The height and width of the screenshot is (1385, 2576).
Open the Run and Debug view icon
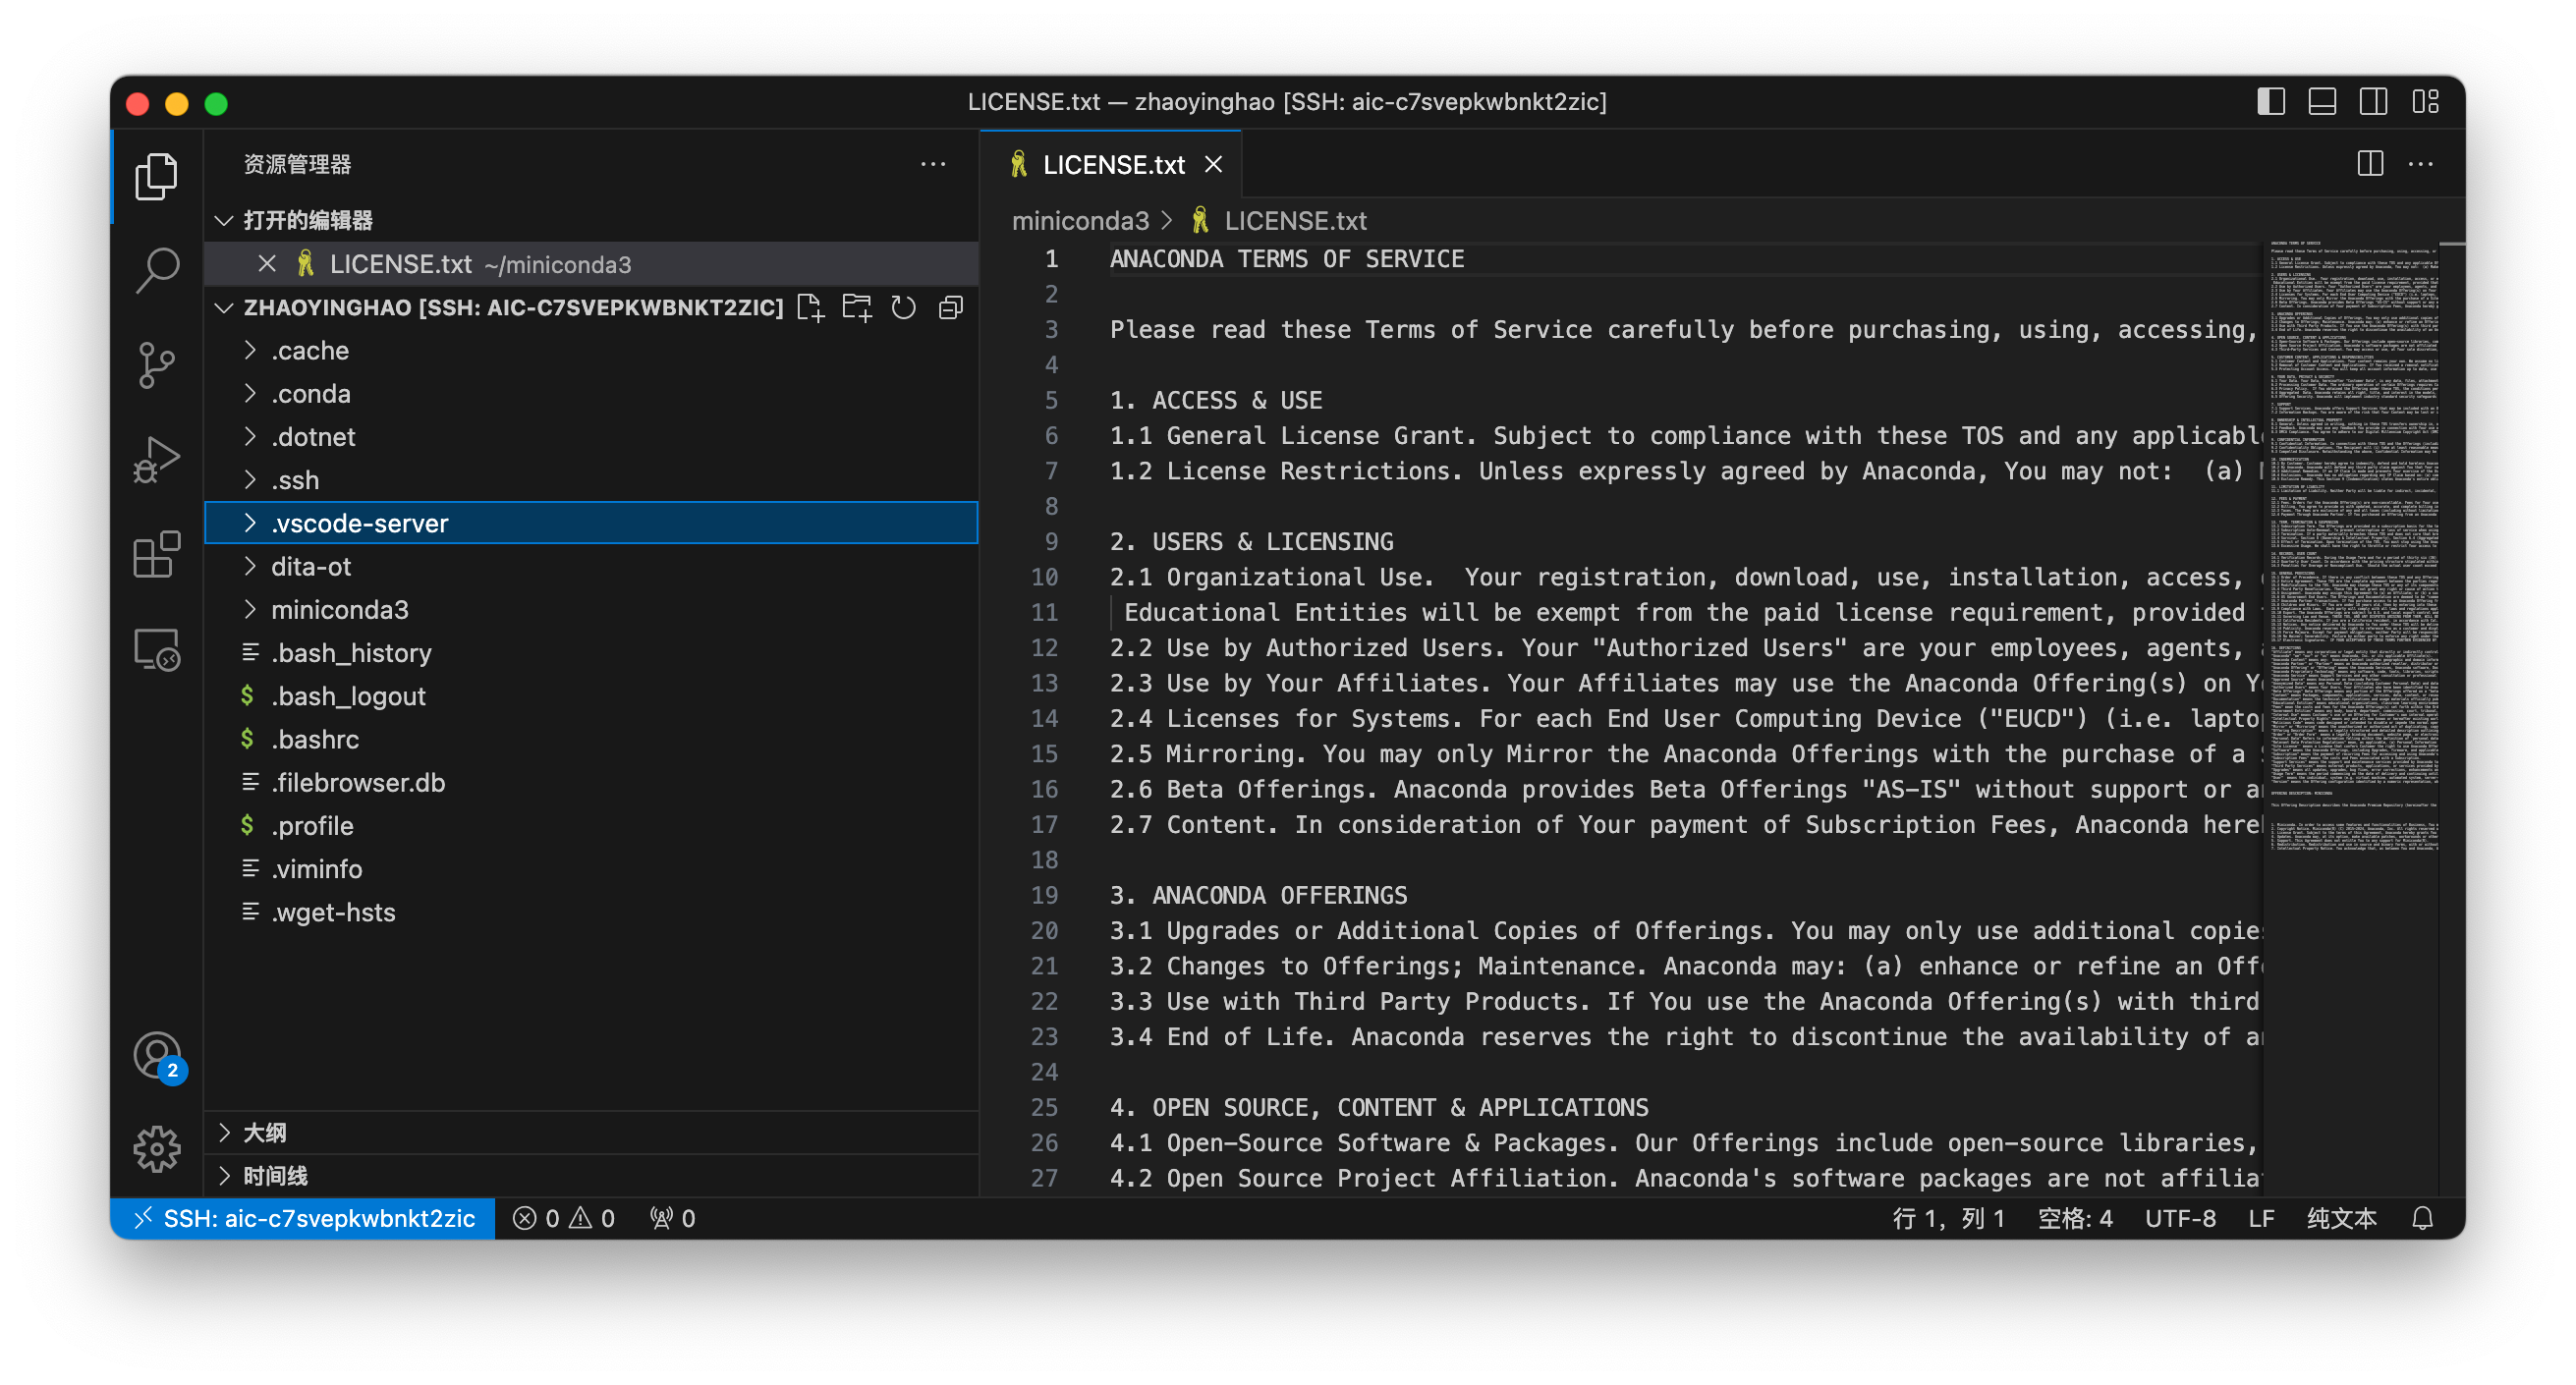point(156,459)
